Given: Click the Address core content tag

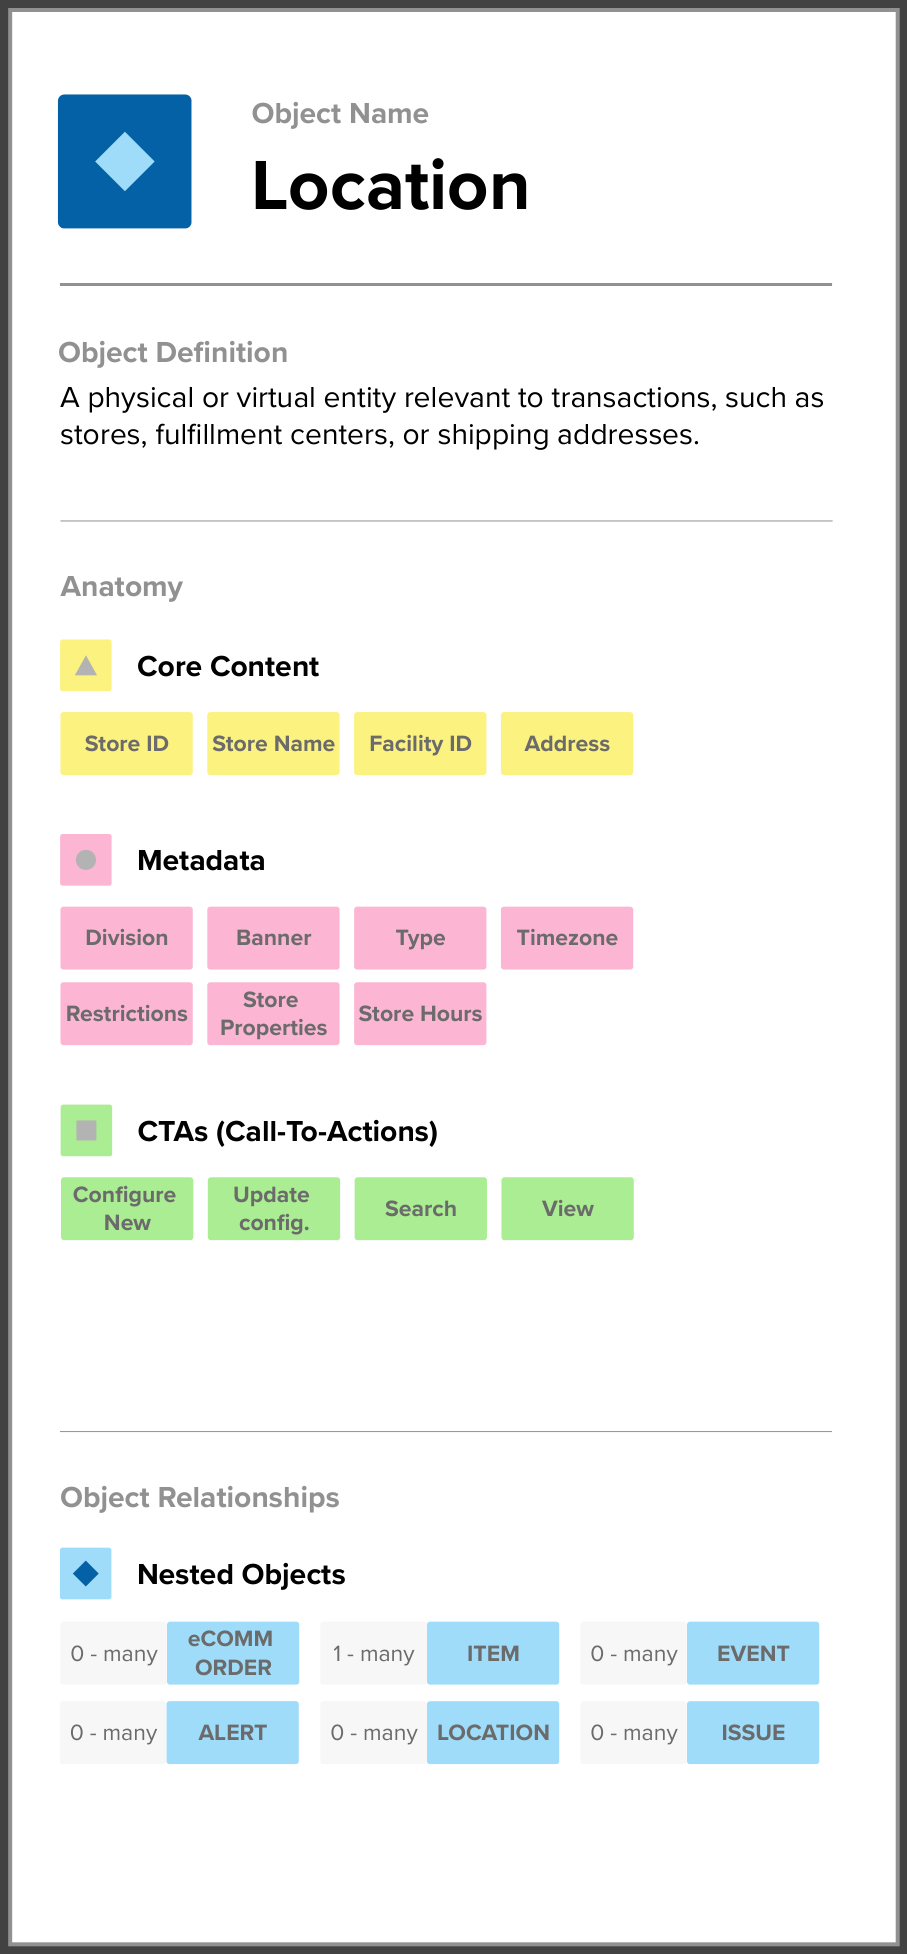Looking at the screenshot, I should [x=567, y=744].
